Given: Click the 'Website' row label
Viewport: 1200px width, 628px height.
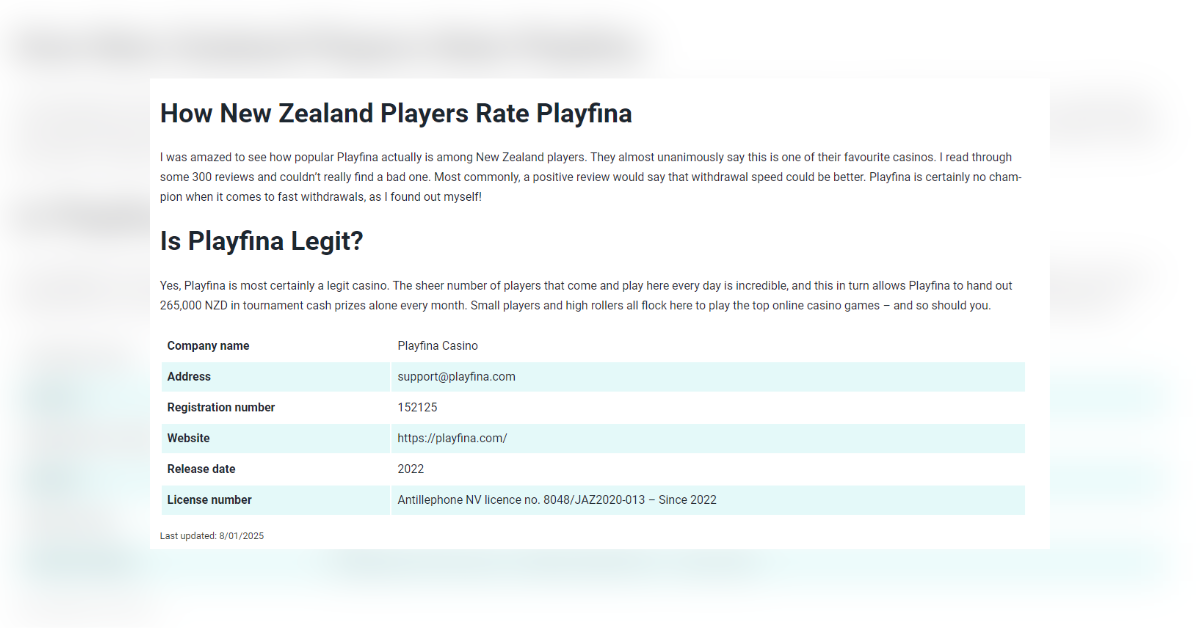Looking at the screenshot, I should coord(189,438).
